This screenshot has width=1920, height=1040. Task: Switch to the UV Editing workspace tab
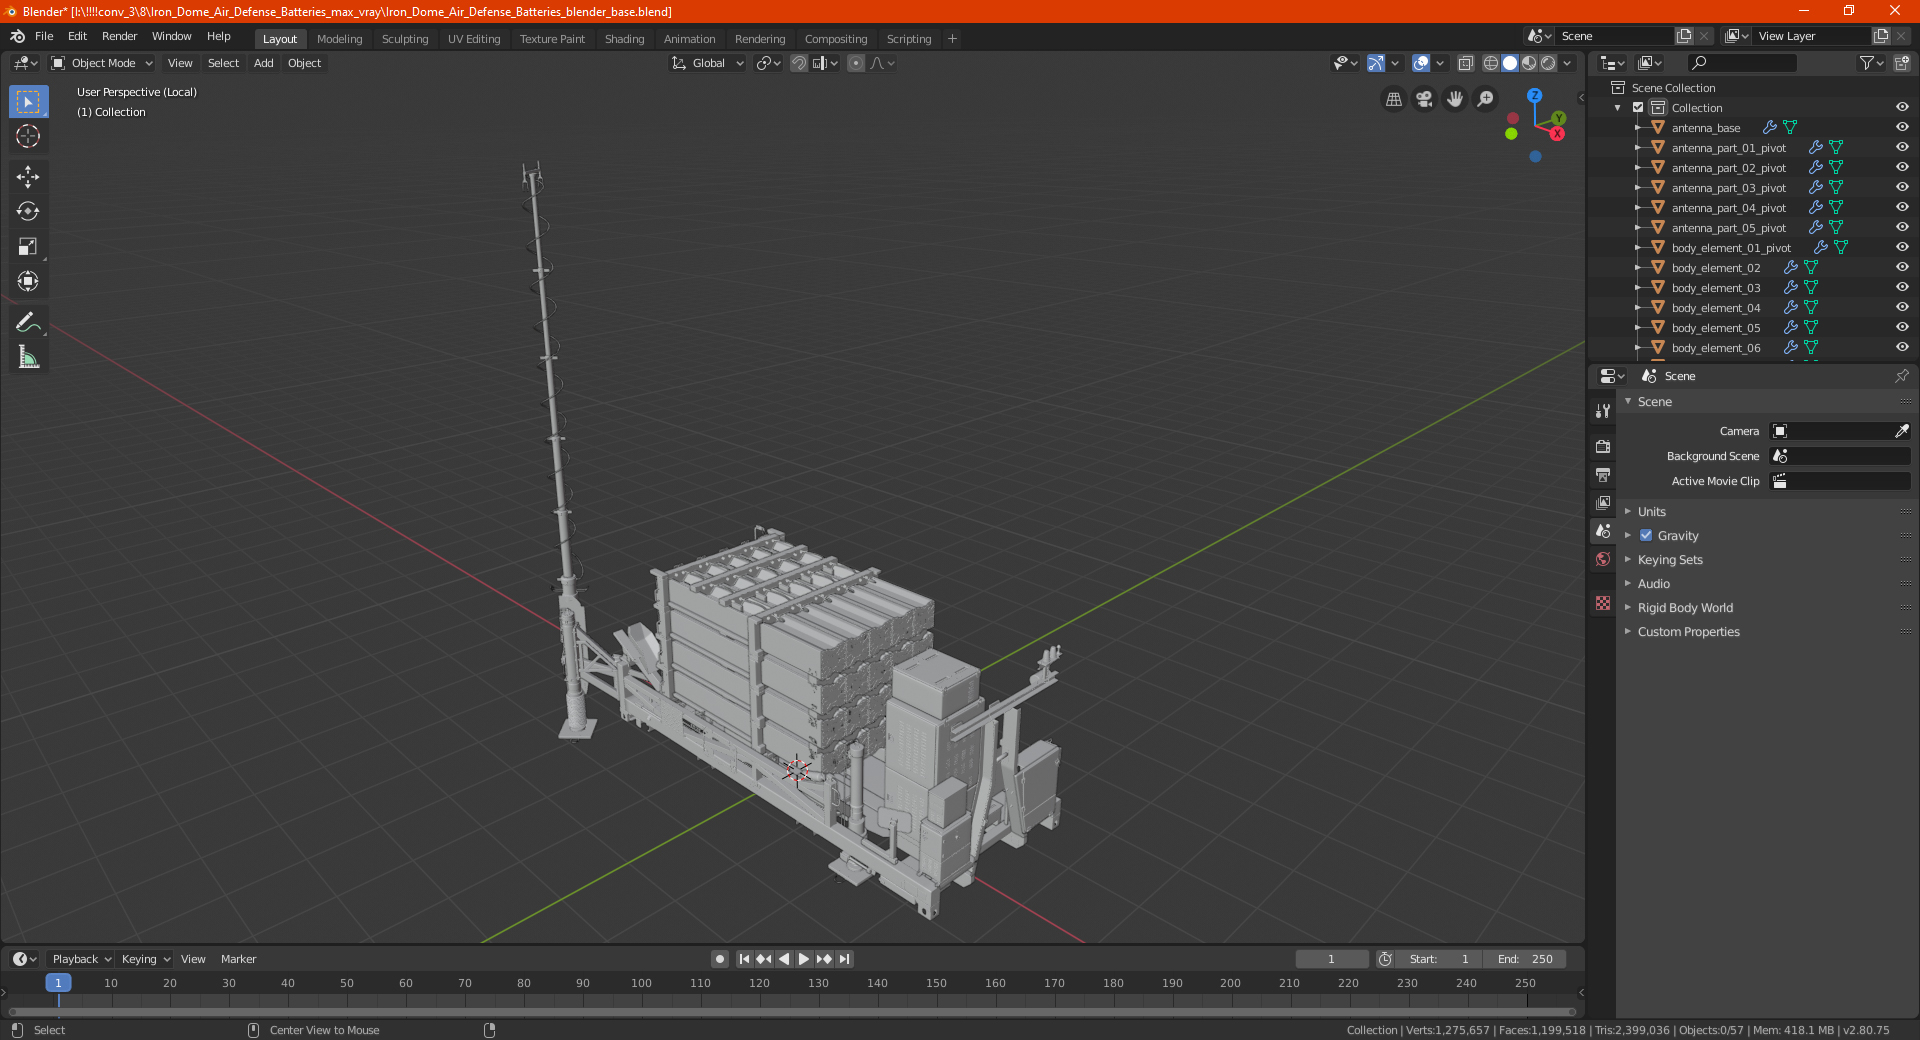click(474, 39)
